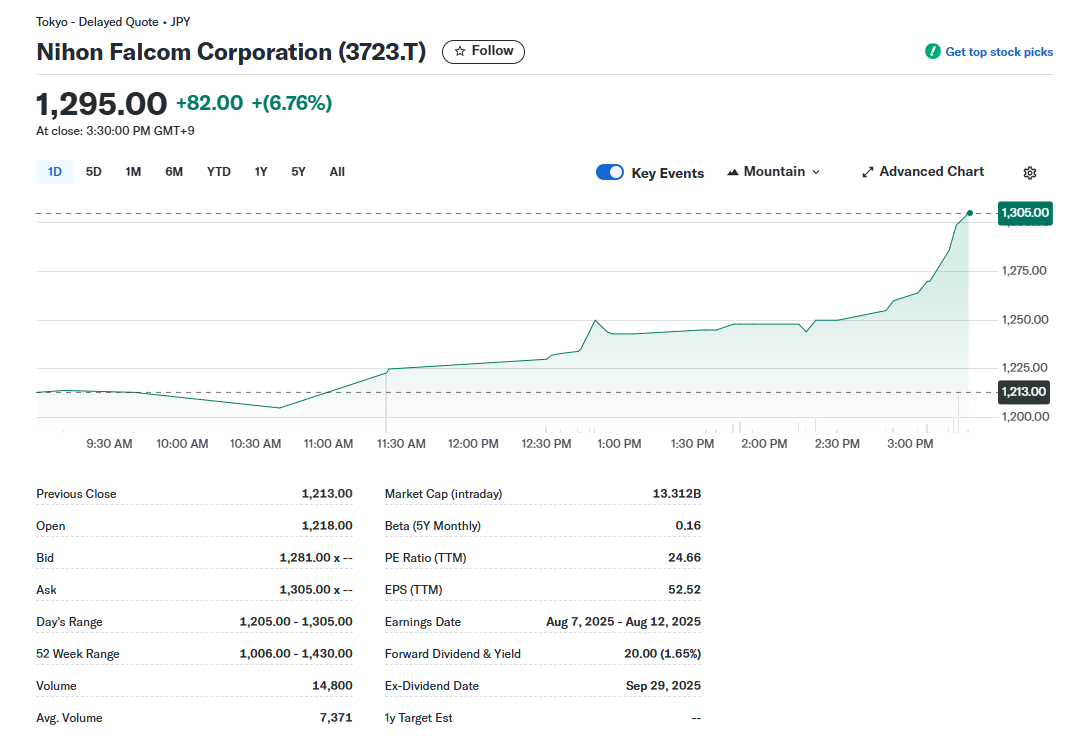Image resolution: width=1071 pixels, height=749 pixels.
Task: Select the 1M chart range
Action: pos(133,172)
